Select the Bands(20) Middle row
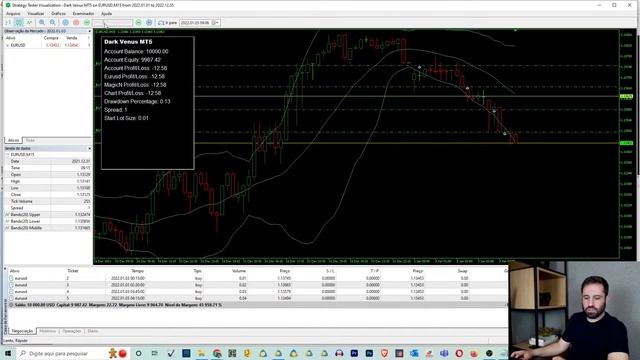 [x=47, y=228]
